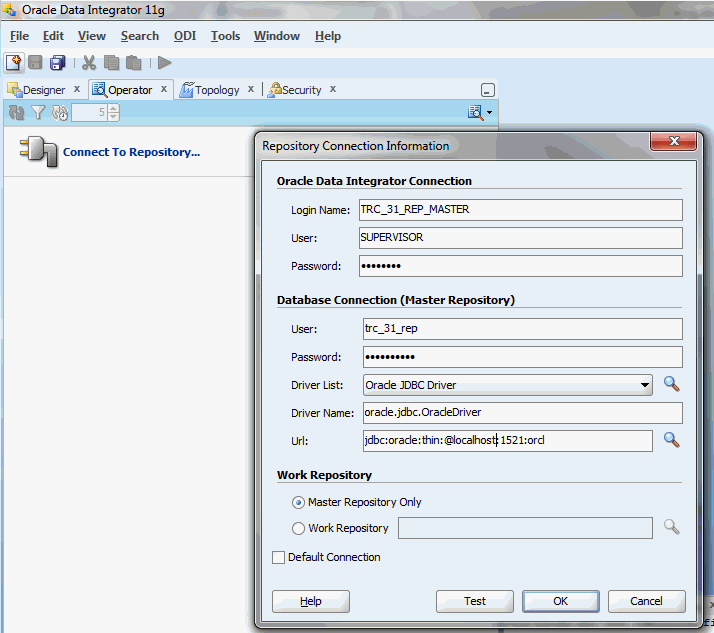This screenshot has height=633, width=714.
Task: Click the Save toolbar icon
Action: click(35, 62)
